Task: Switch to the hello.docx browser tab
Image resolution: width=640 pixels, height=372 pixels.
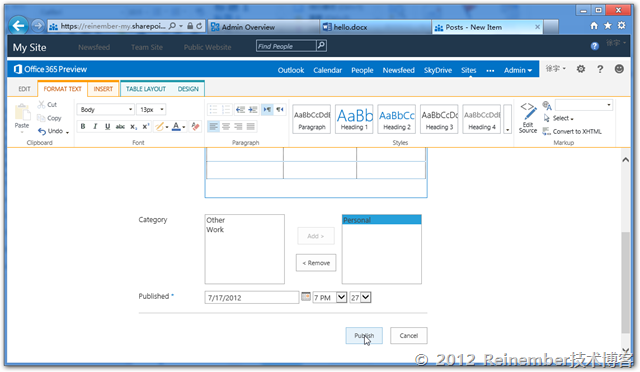Action: pyautogui.click(x=375, y=27)
